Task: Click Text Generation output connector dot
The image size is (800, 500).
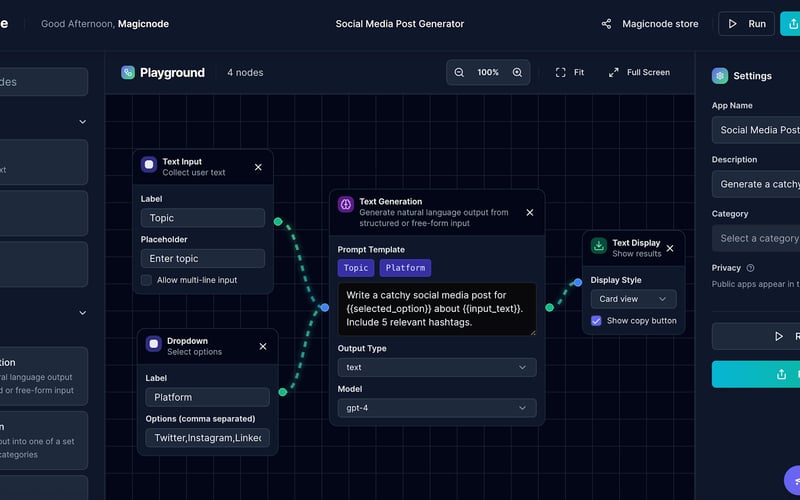Action: click(549, 307)
